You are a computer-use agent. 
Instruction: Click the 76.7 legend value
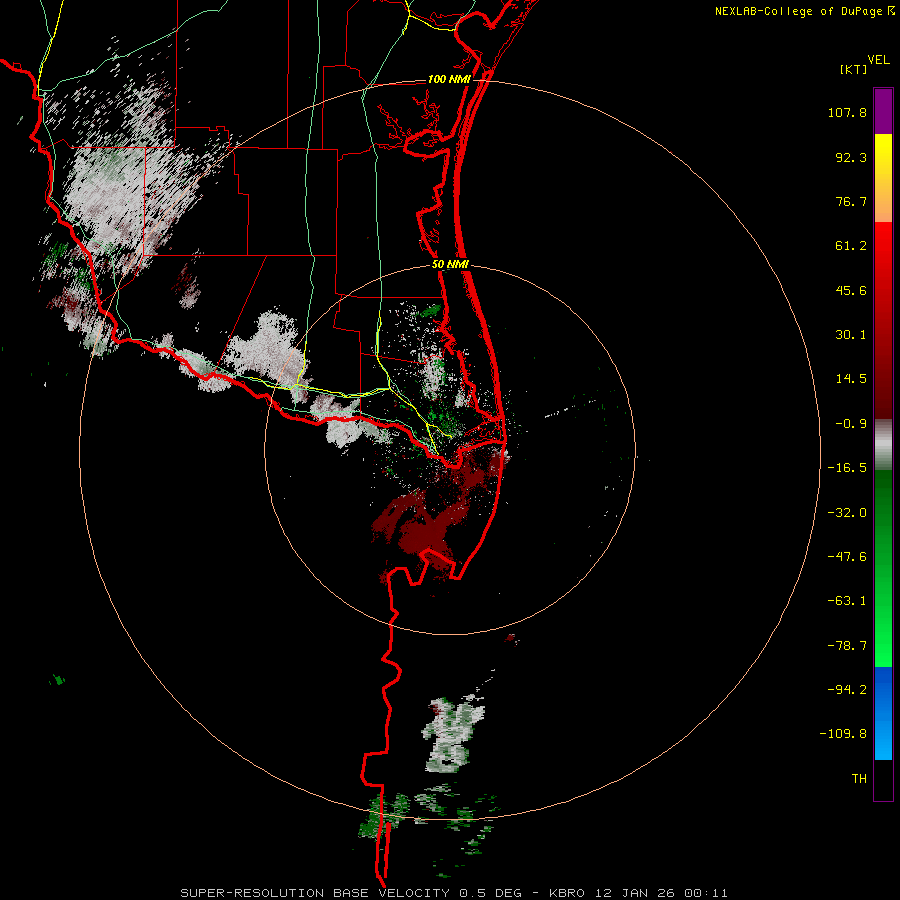click(x=851, y=201)
